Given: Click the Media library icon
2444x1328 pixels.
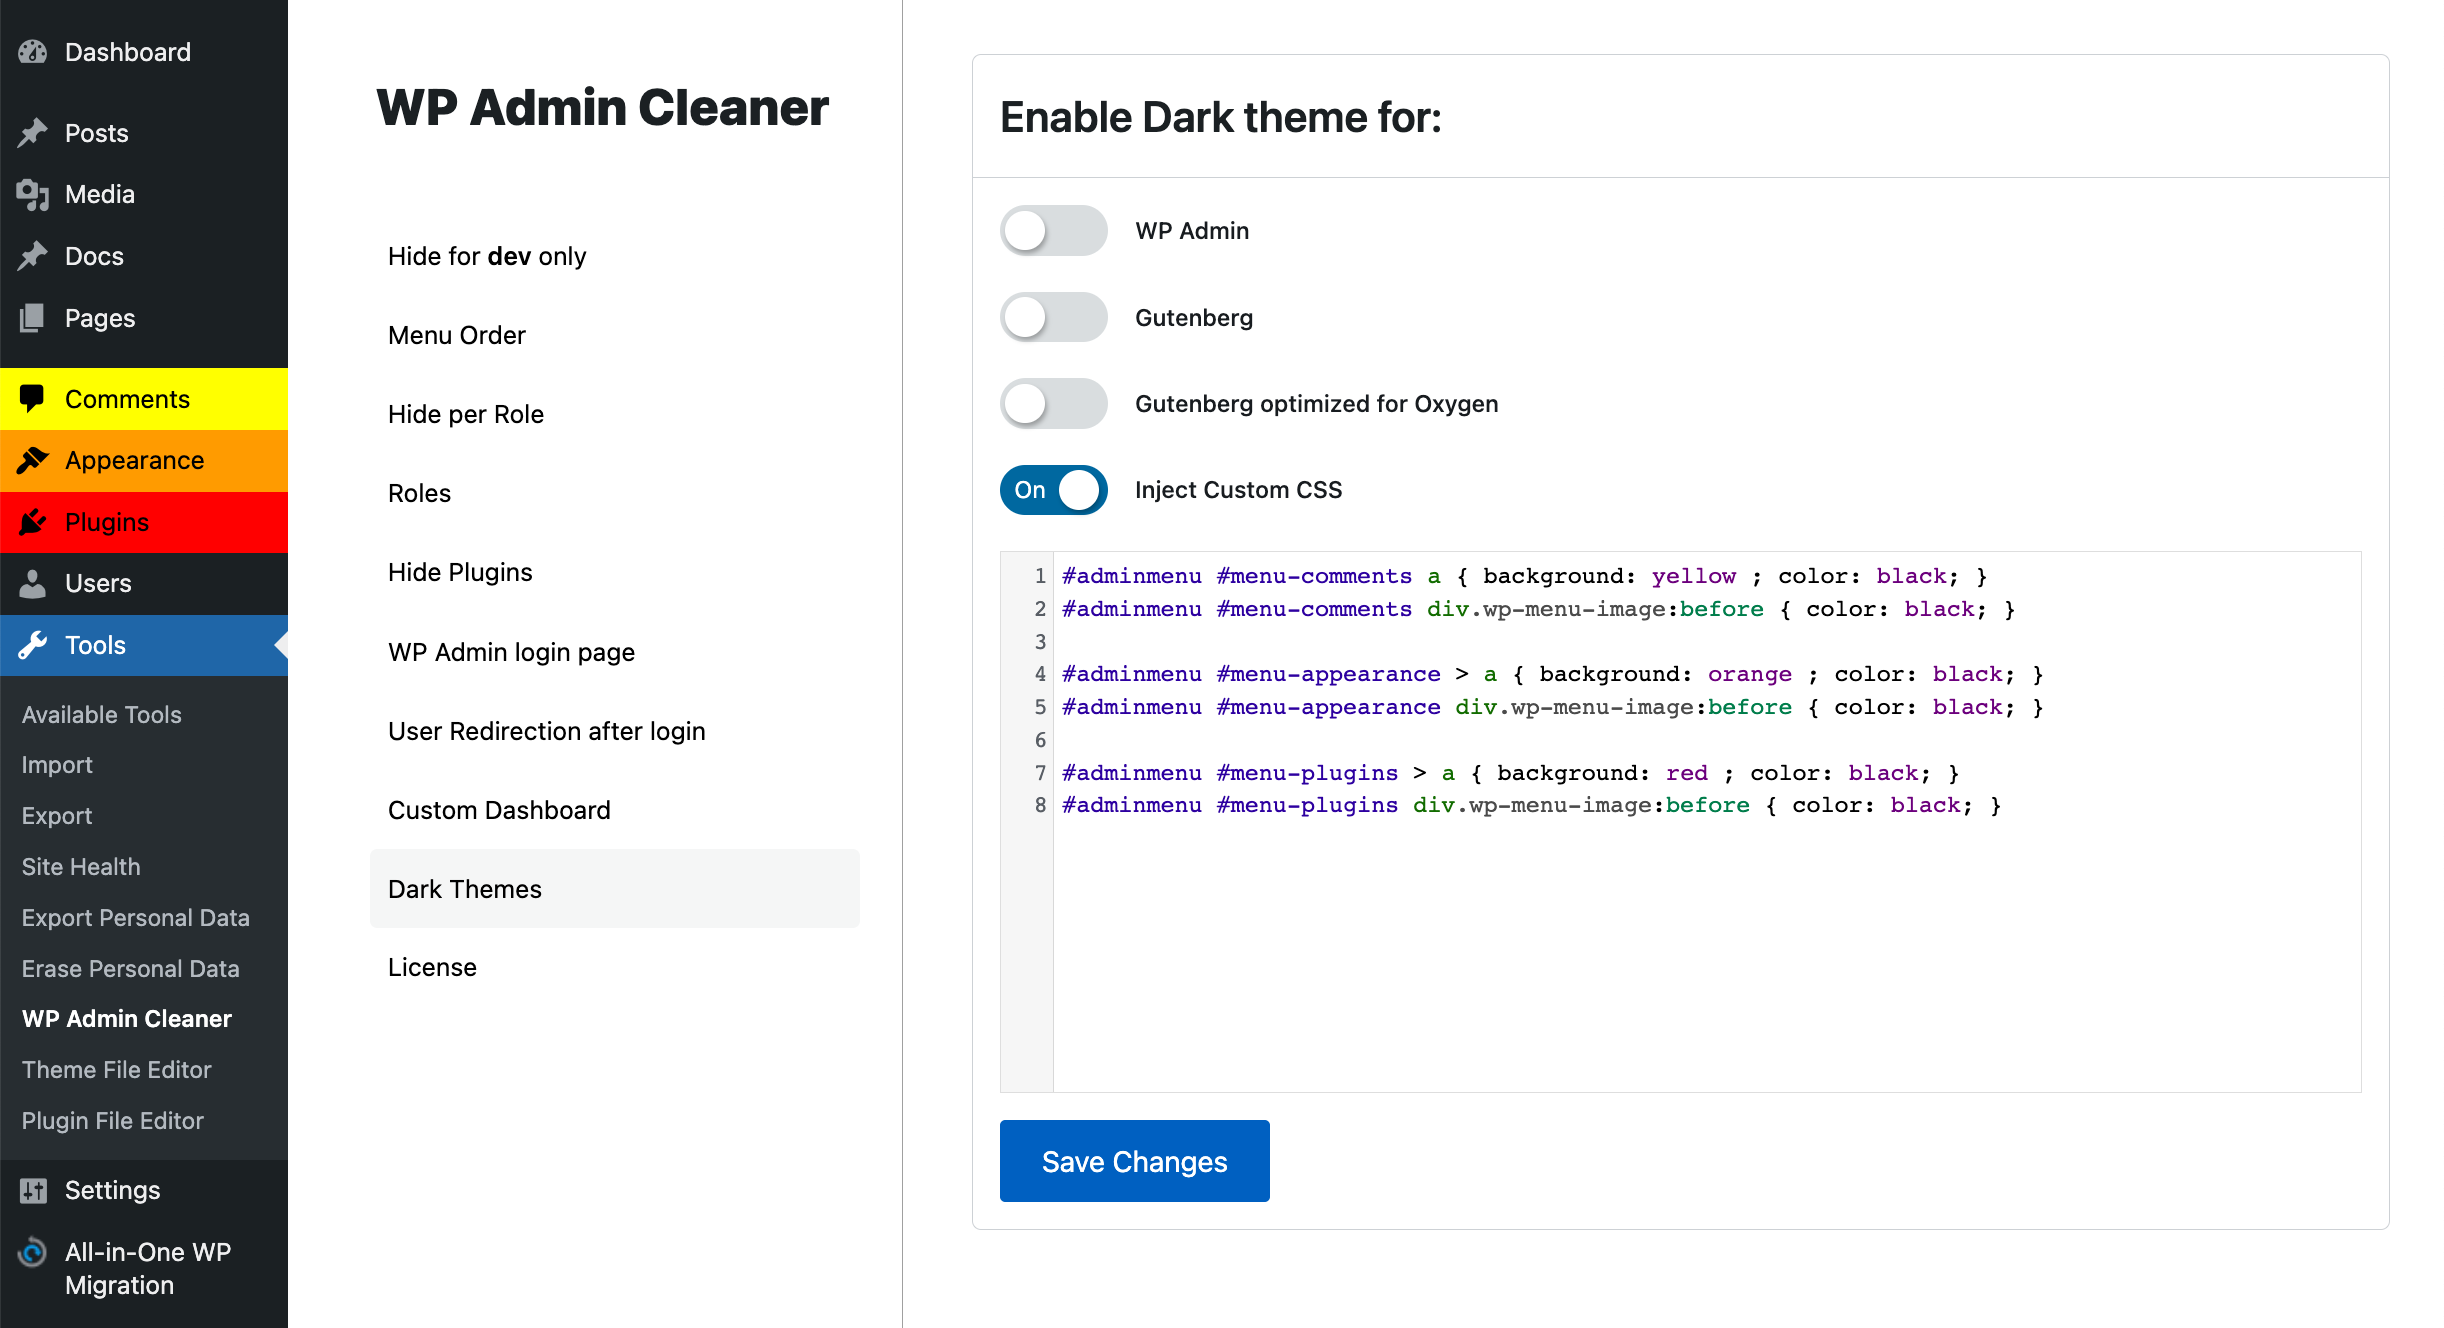Looking at the screenshot, I should click(x=33, y=194).
